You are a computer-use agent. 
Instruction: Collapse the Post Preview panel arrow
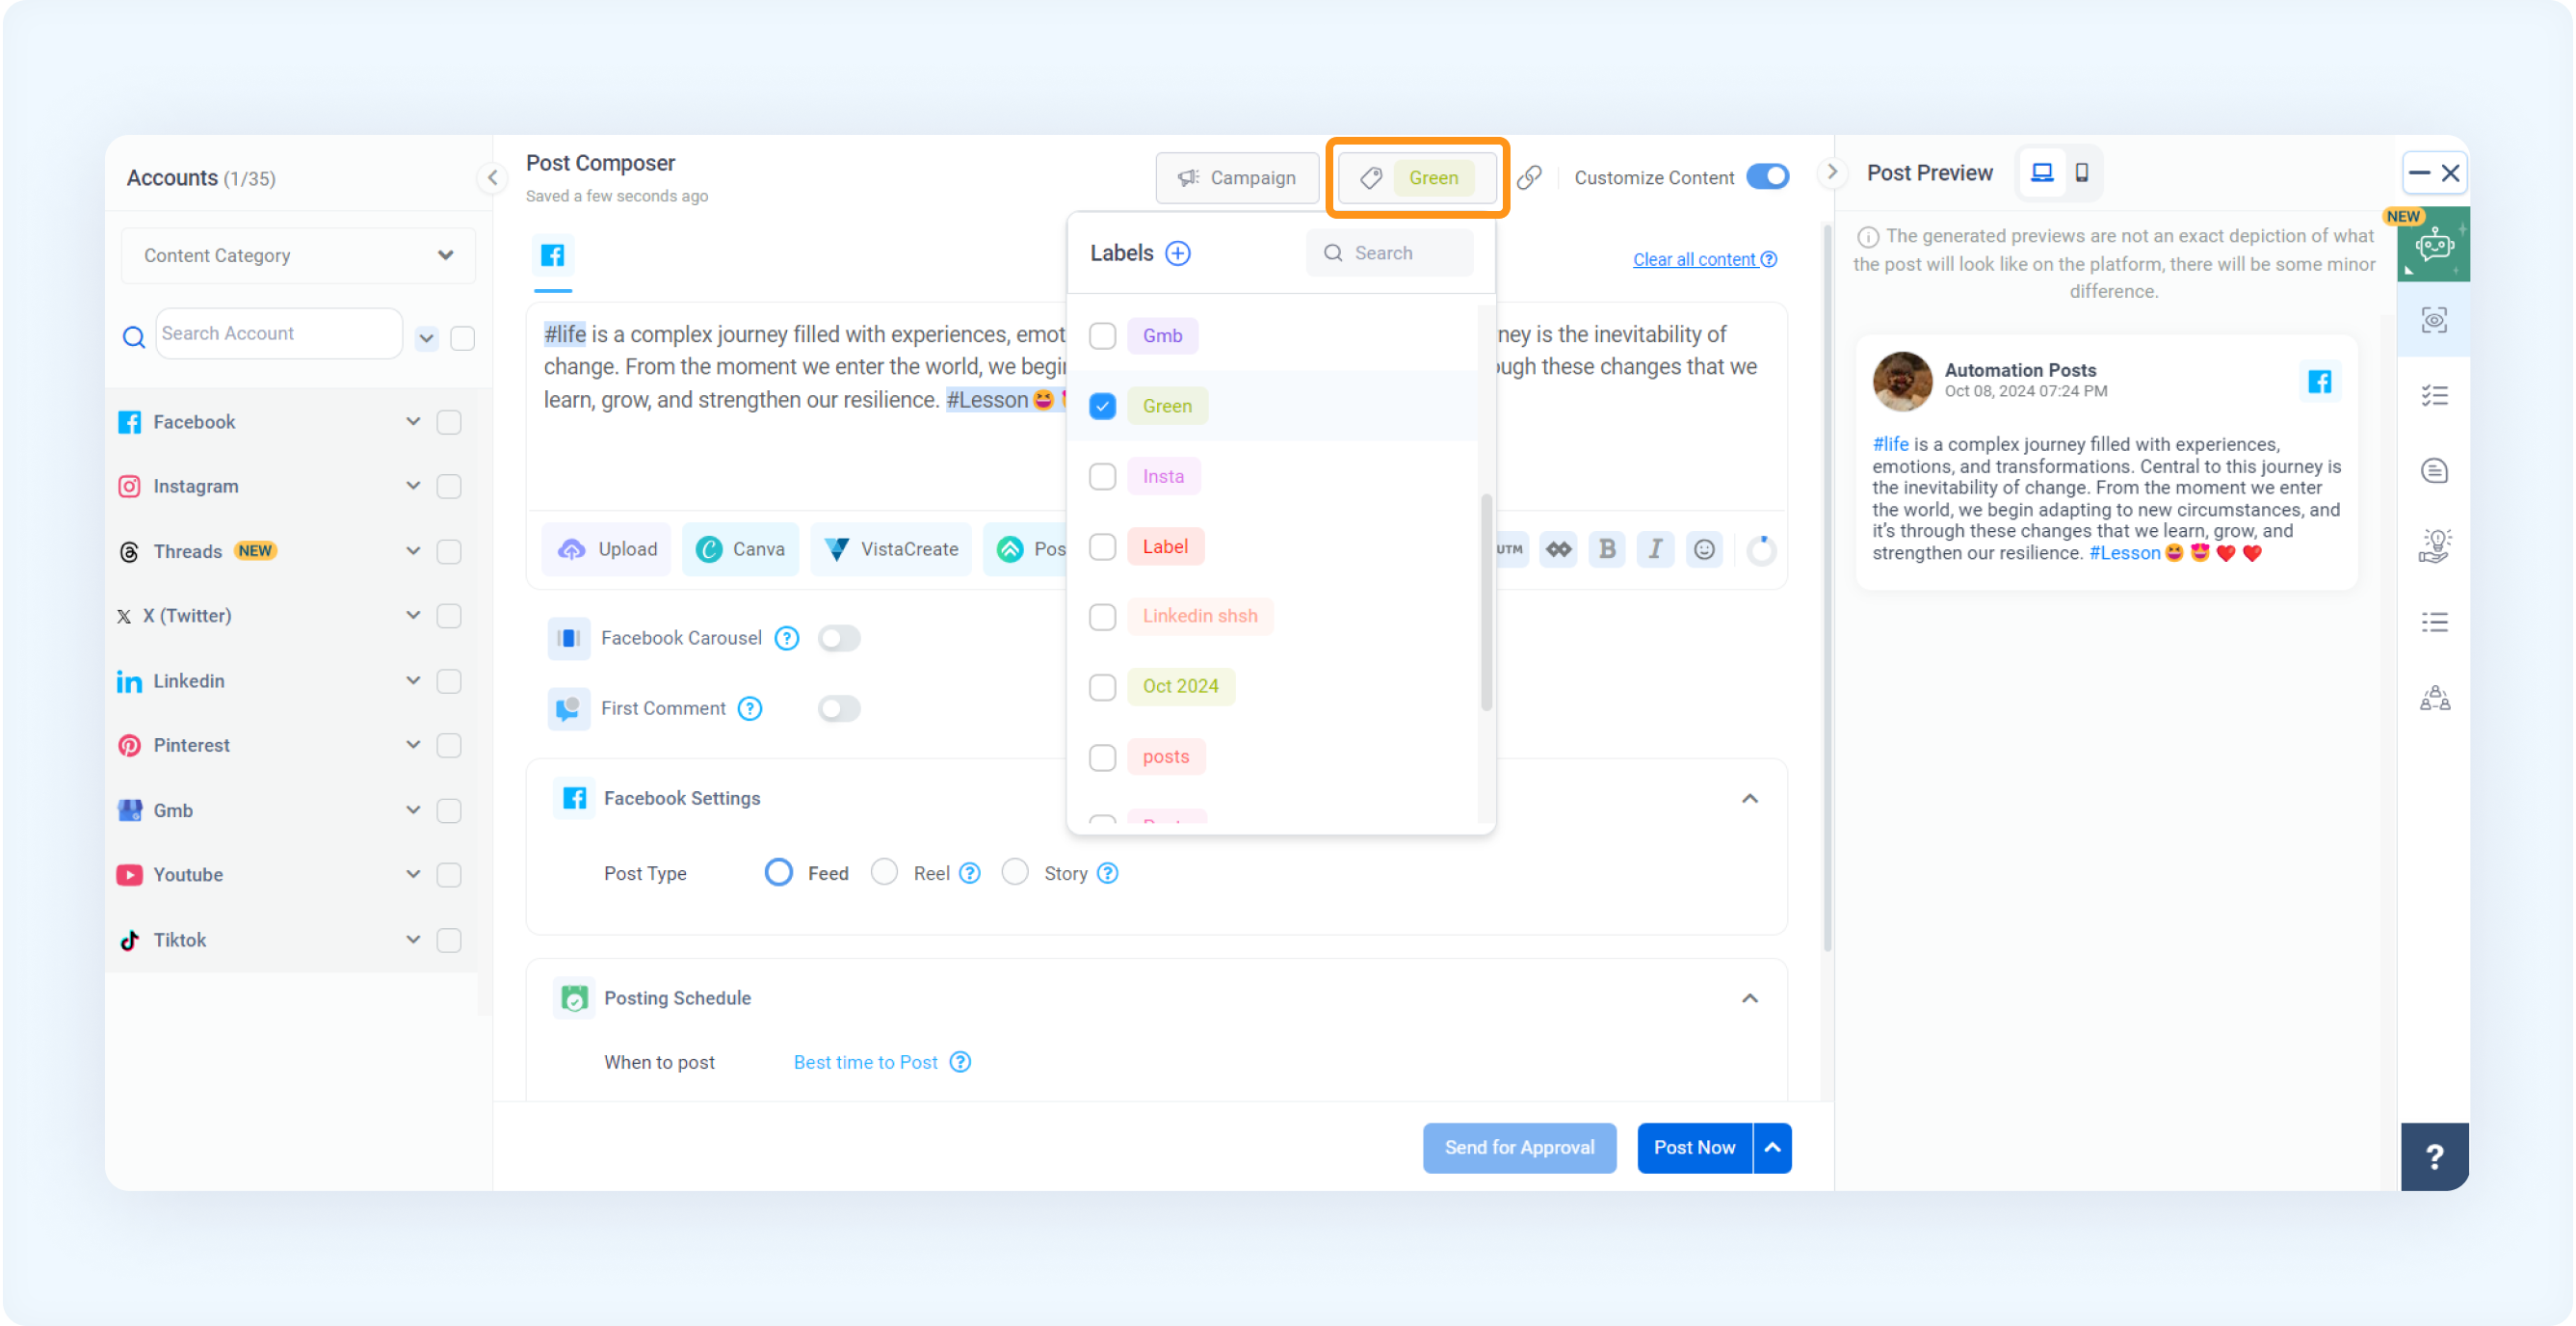tap(1831, 172)
